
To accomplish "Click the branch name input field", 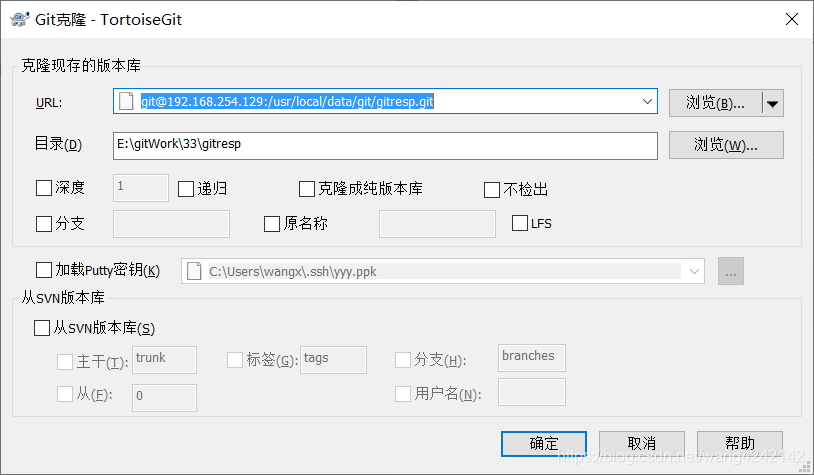I will pos(171,224).
